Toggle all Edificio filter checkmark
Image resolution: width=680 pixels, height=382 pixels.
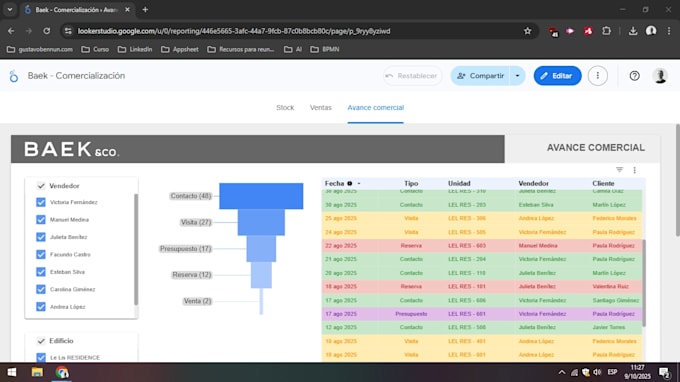[41, 341]
